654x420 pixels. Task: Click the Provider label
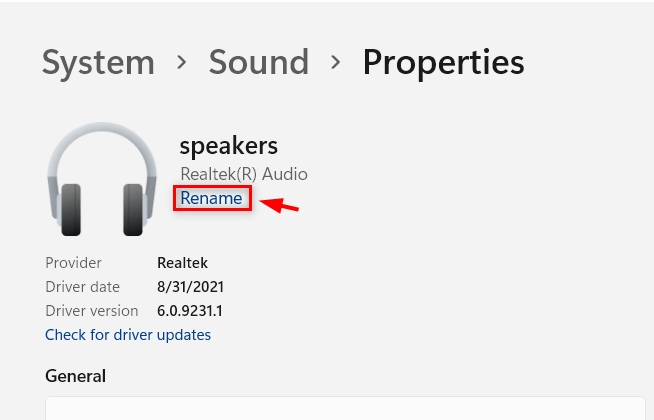coord(73,263)
